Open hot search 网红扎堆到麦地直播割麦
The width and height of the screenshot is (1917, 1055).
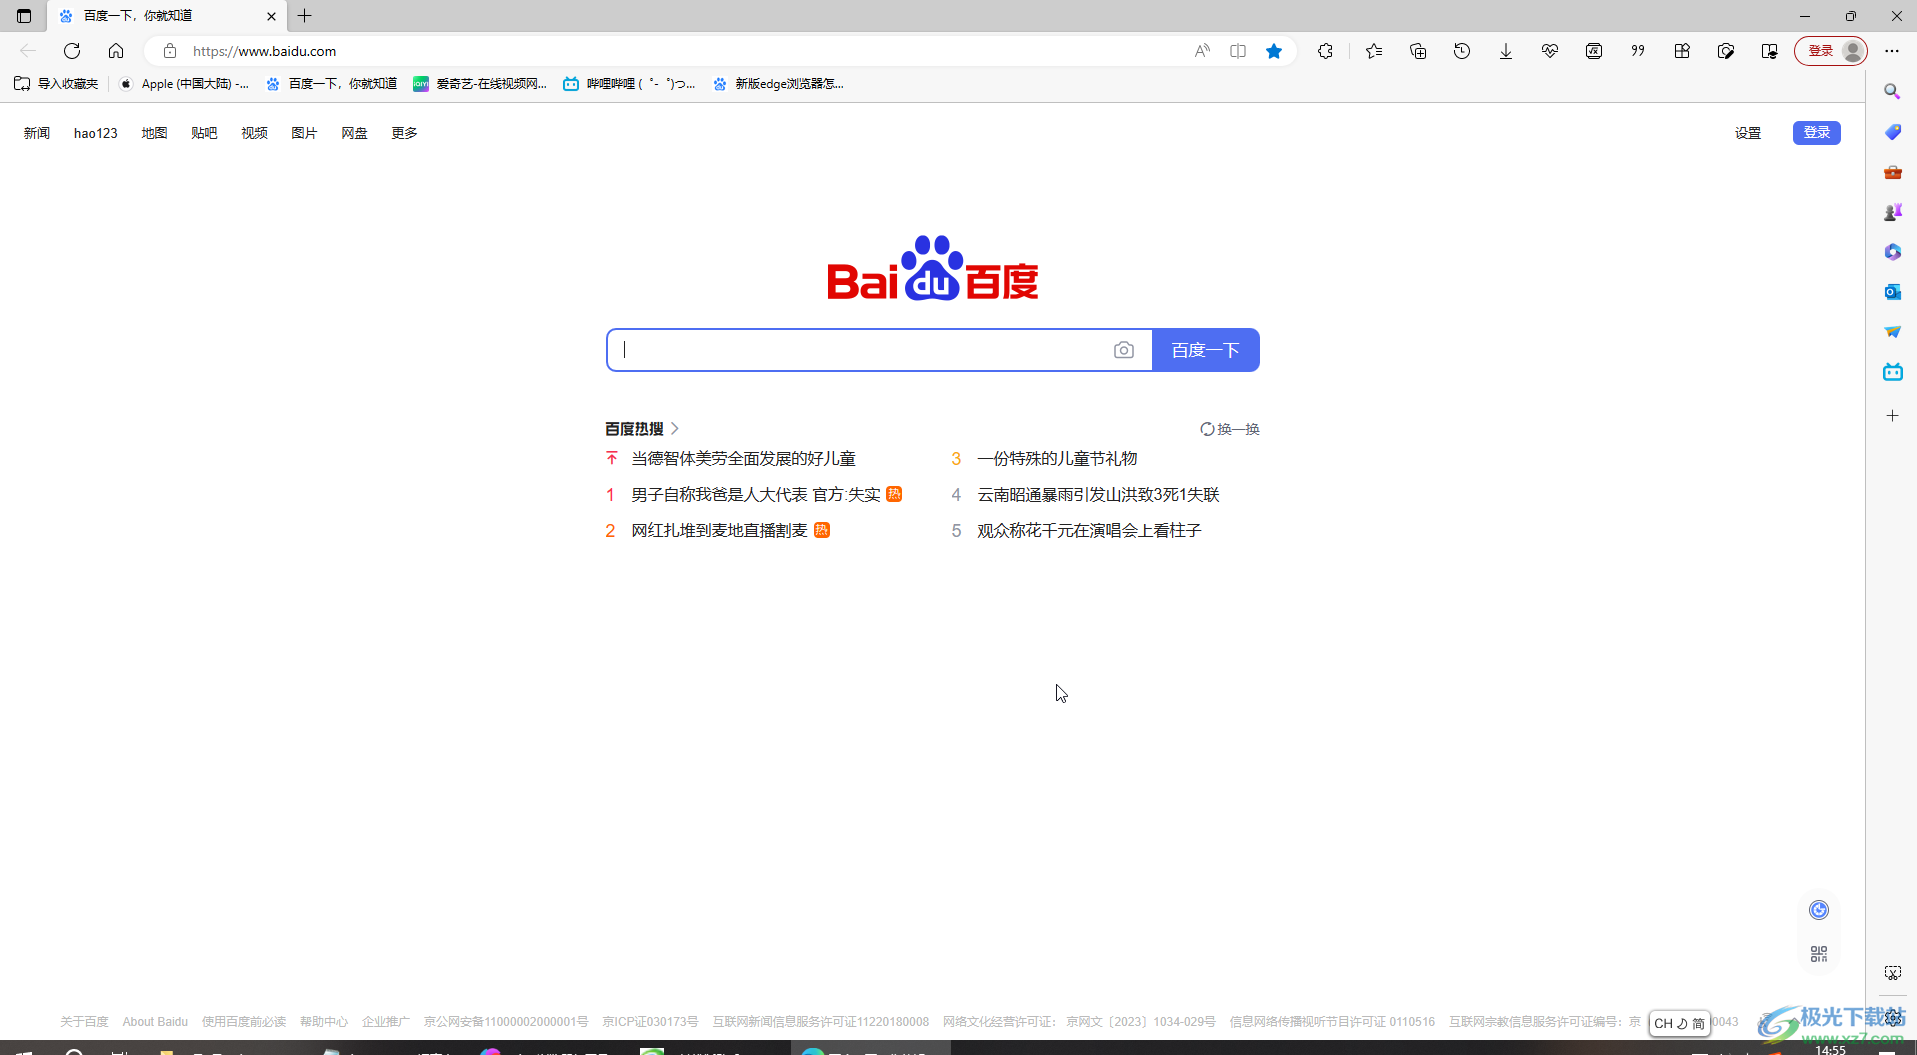(719, 531)
